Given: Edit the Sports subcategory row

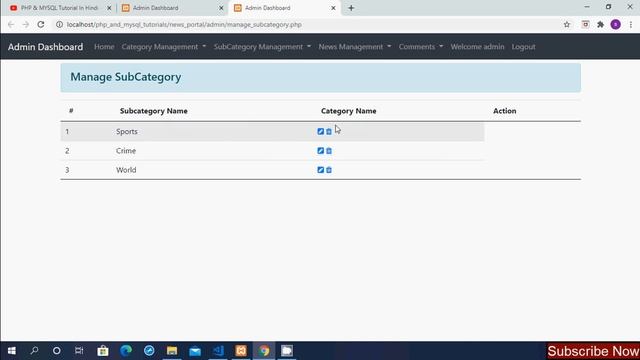Looking at the screenshot, I should click(320, 131).
